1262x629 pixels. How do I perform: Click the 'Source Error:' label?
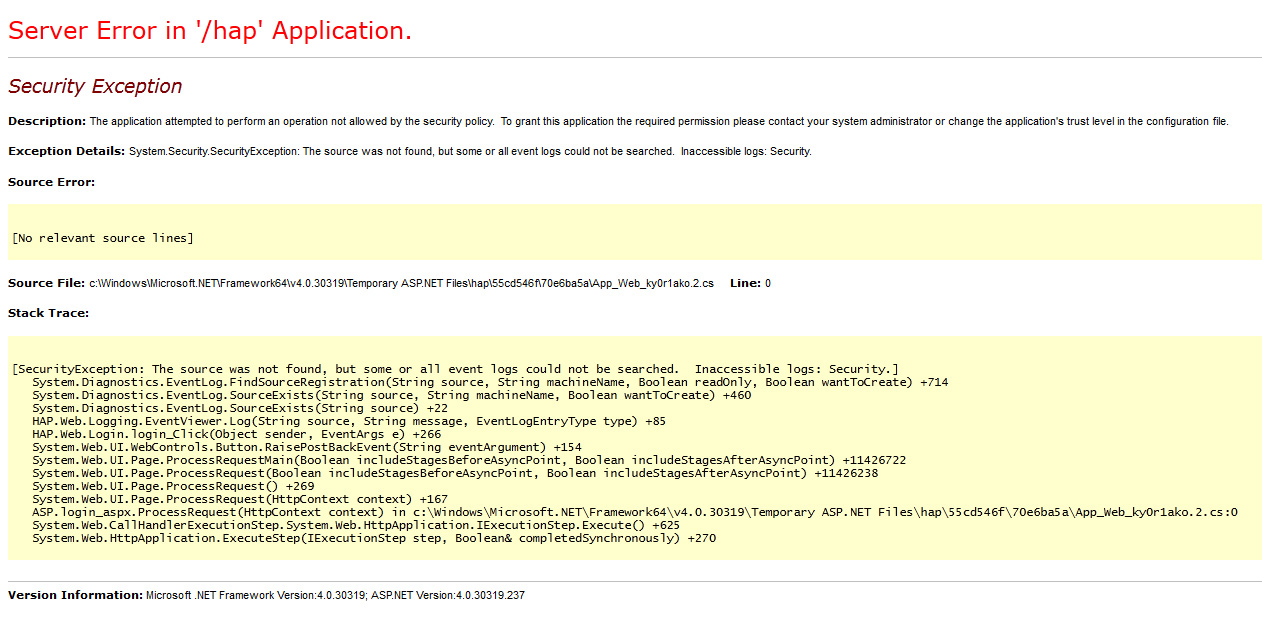point(46,182)
